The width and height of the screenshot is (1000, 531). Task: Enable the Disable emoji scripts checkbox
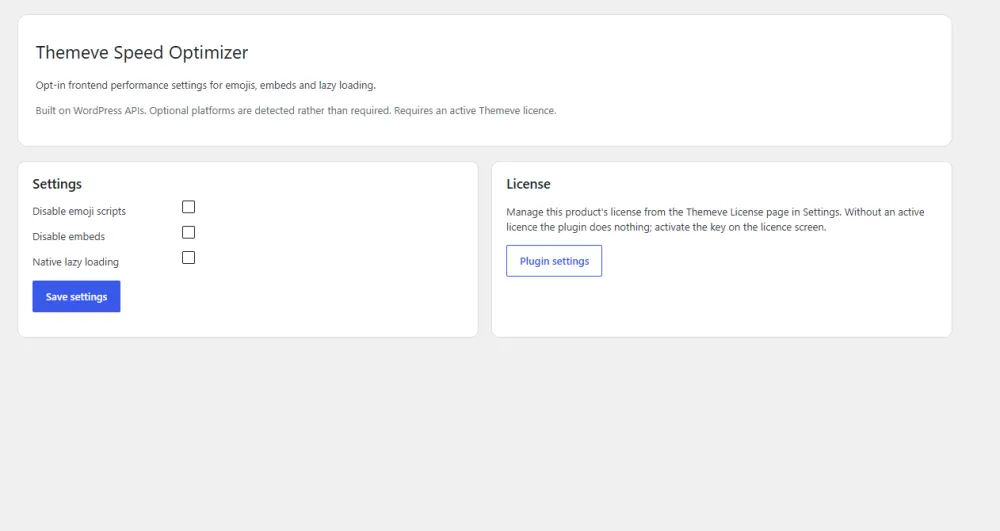188,207
